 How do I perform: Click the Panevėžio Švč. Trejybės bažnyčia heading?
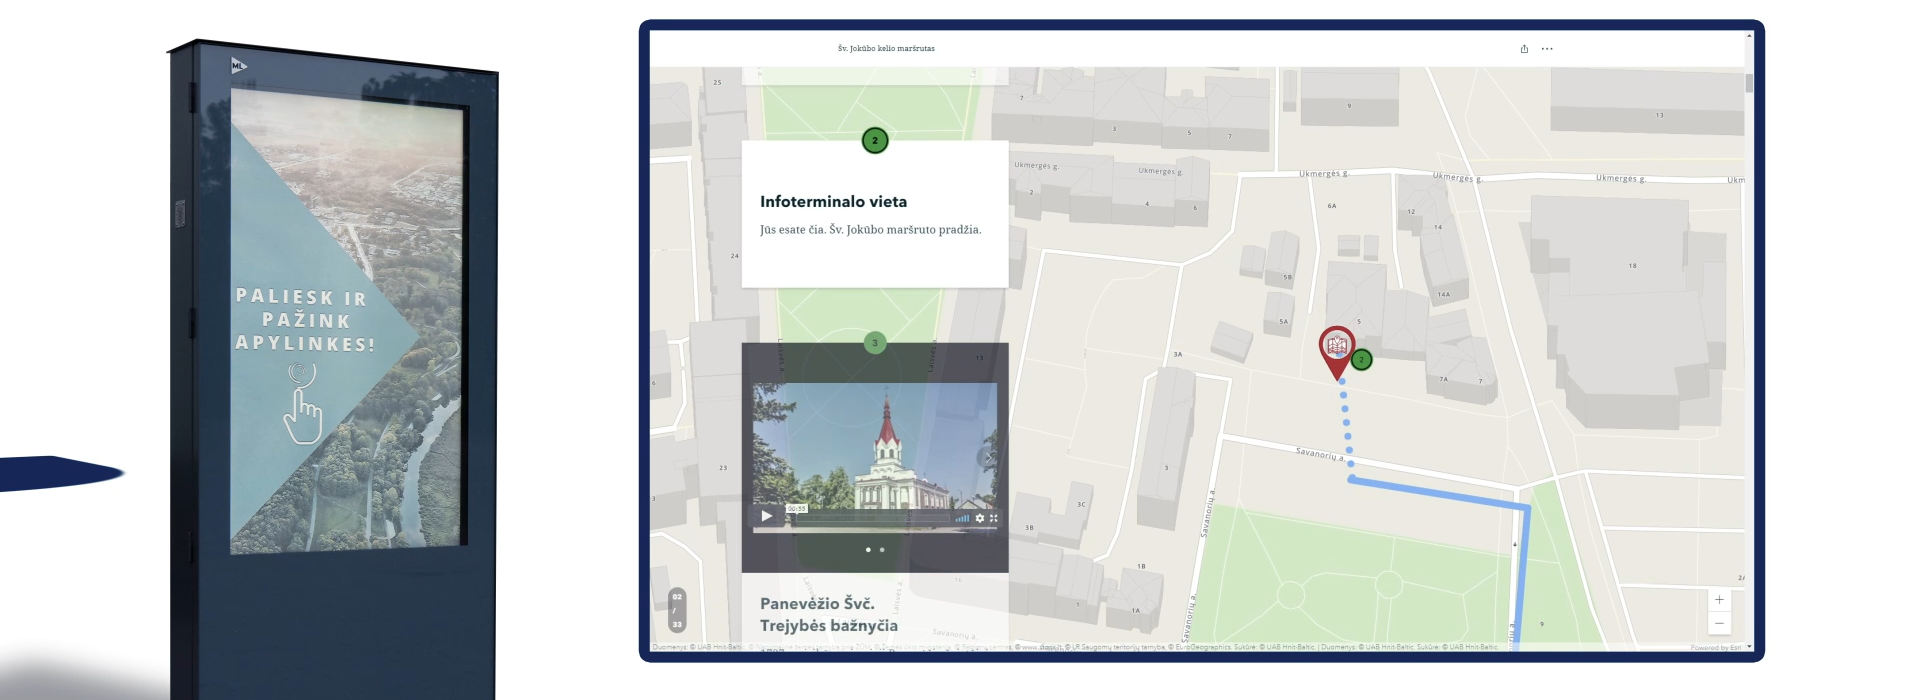pos(829,615)
